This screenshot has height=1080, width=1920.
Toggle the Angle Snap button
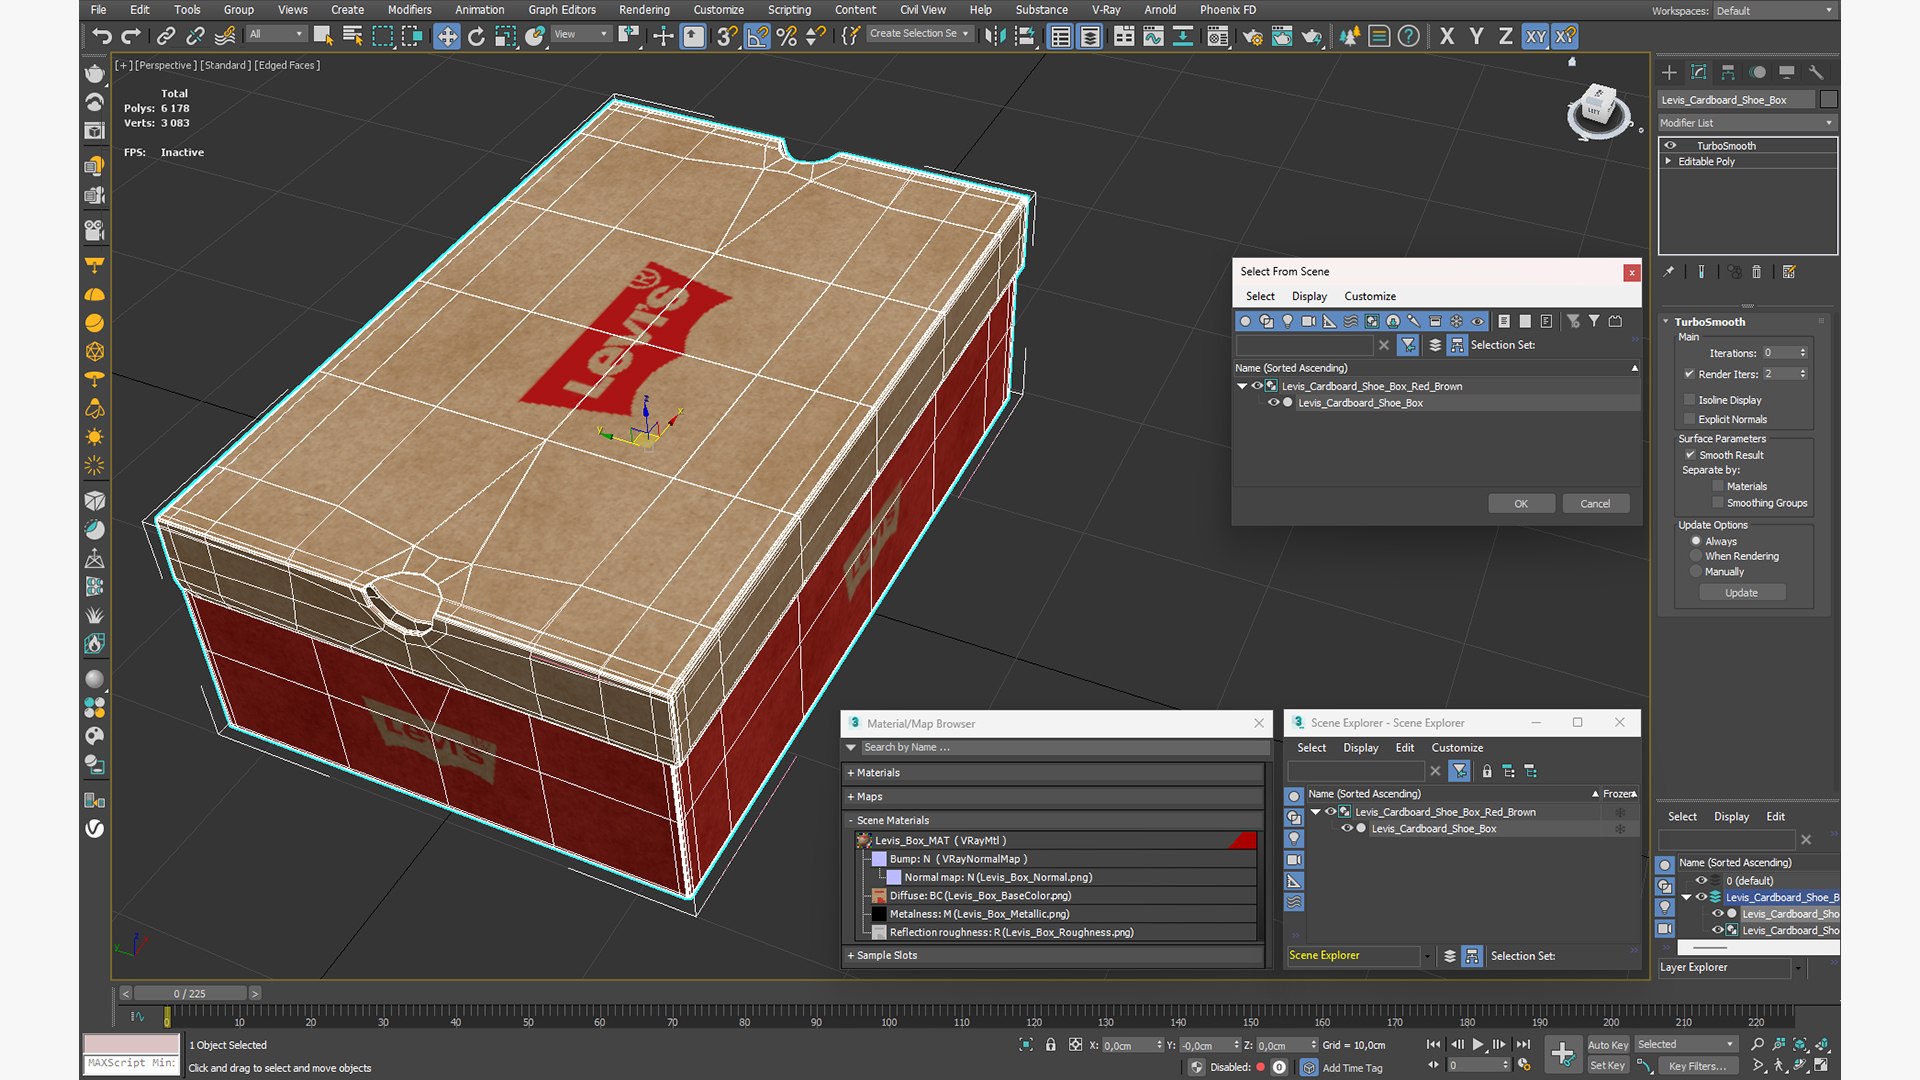pos(758,37)
